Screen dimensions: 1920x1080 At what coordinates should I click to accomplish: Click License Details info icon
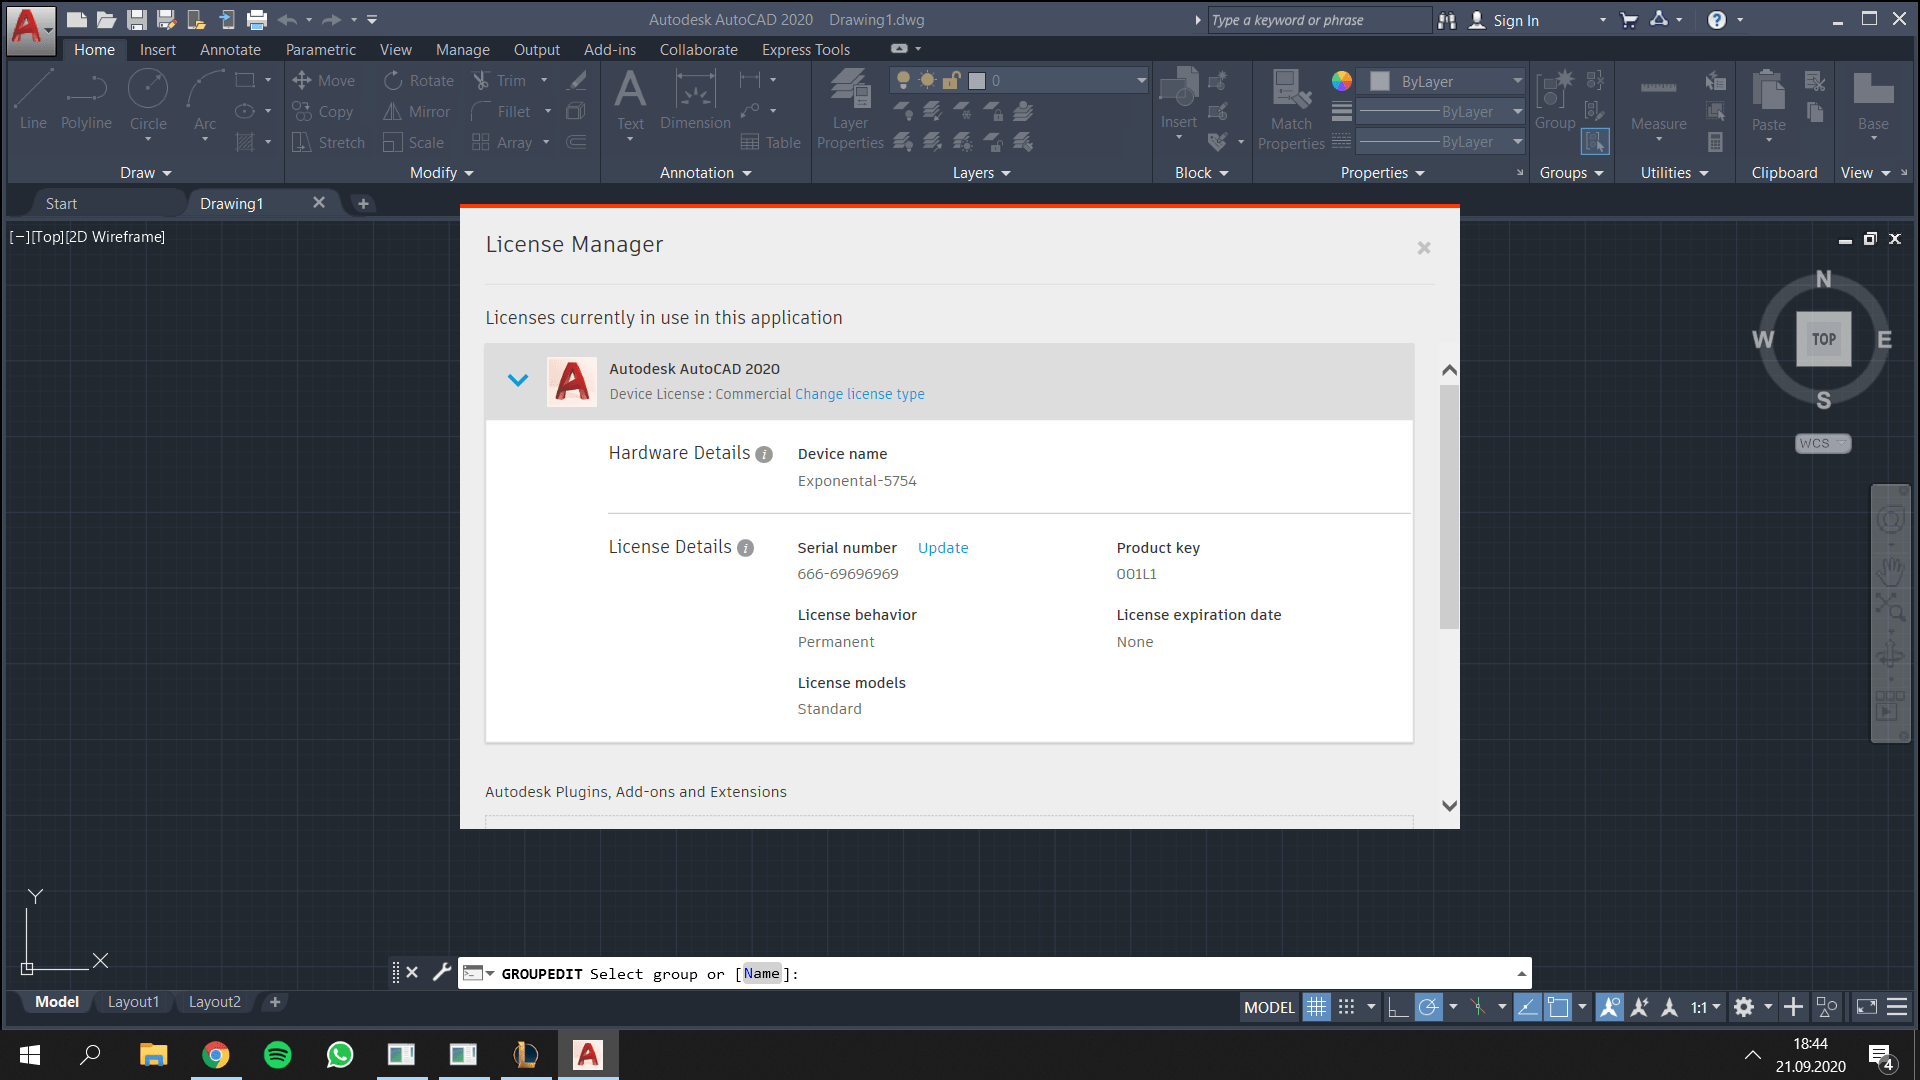coord(745,548)
